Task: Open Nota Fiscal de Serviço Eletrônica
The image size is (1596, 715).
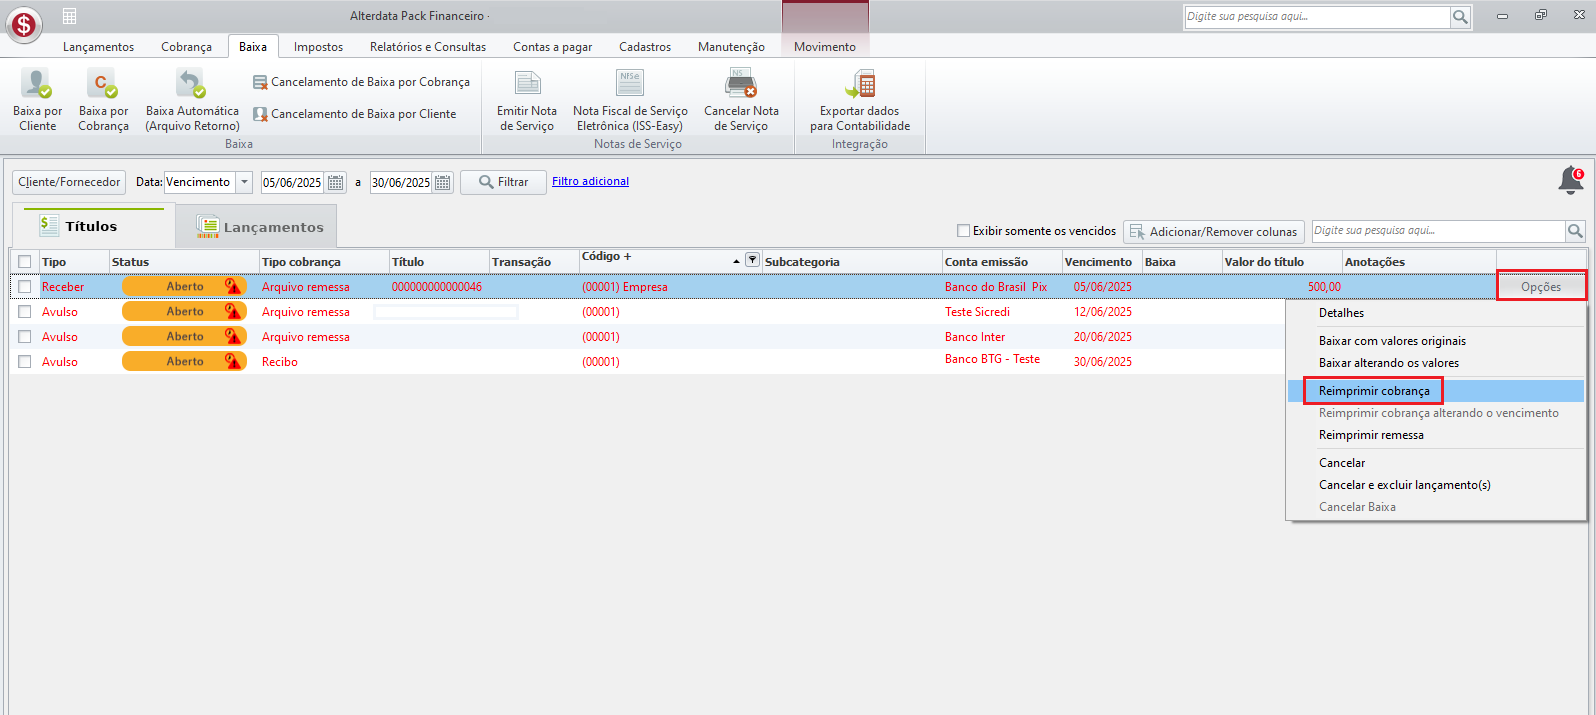Action: (x=630, y=84)
